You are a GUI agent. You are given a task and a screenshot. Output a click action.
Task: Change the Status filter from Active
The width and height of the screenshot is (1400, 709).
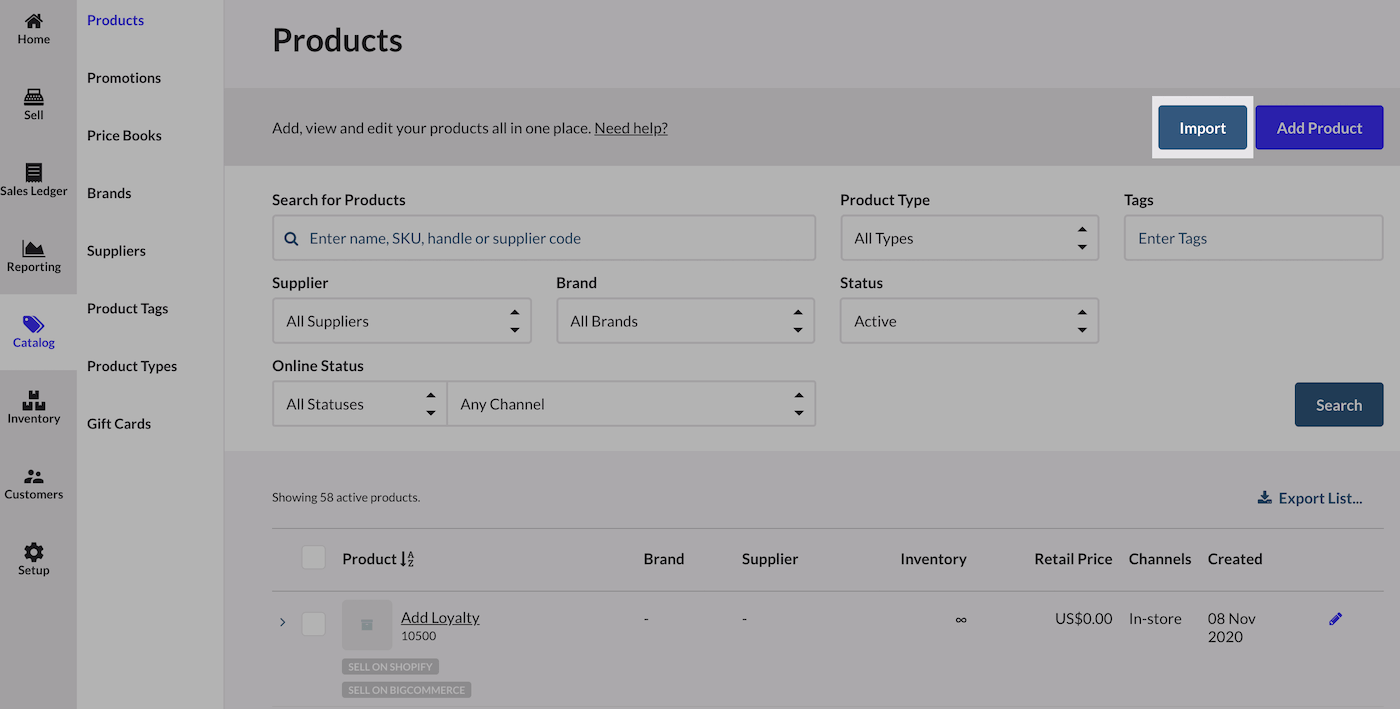click(x=968, y=320)
